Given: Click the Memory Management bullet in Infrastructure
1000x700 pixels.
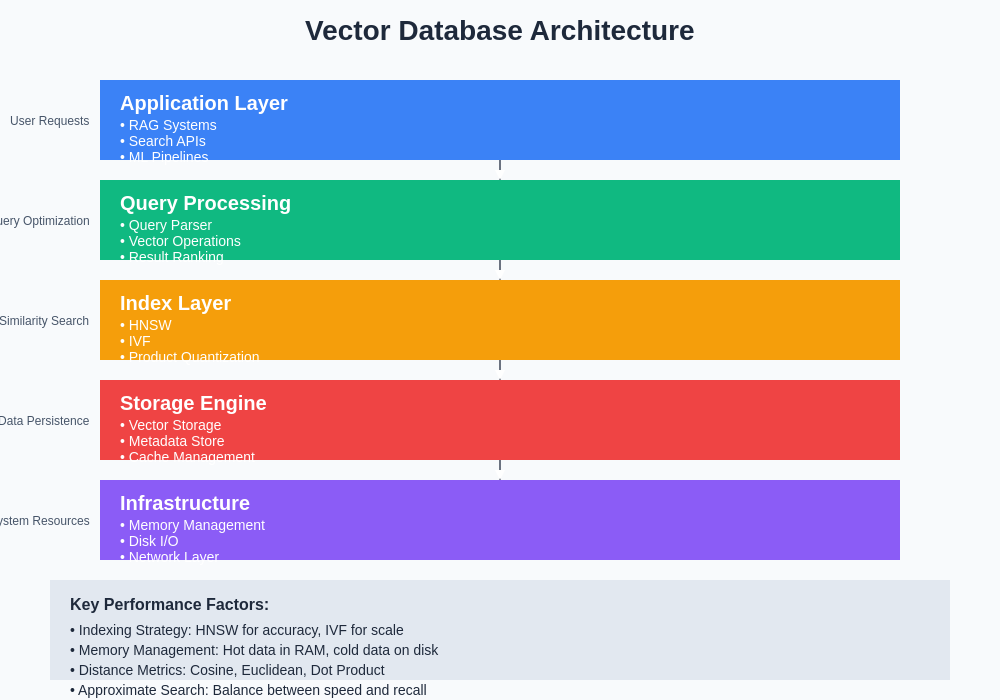Looking at the screenshot, I should (x=196, y=525).
